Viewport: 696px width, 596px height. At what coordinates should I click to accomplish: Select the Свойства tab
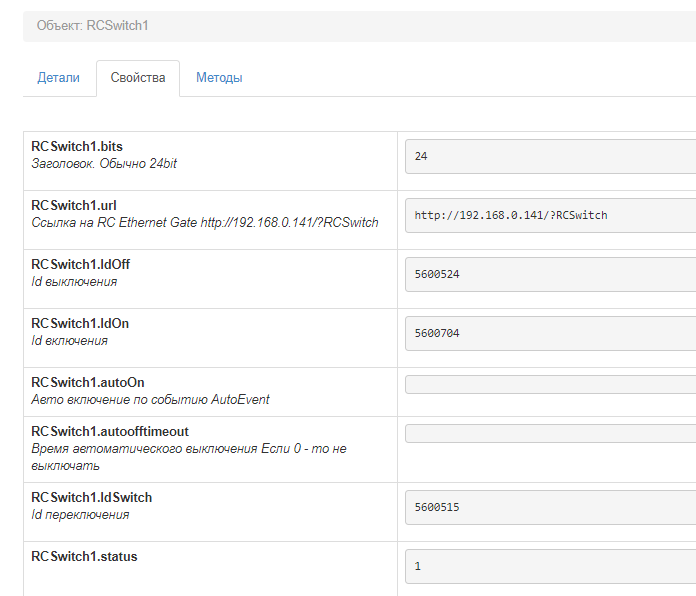coord(138,78)
